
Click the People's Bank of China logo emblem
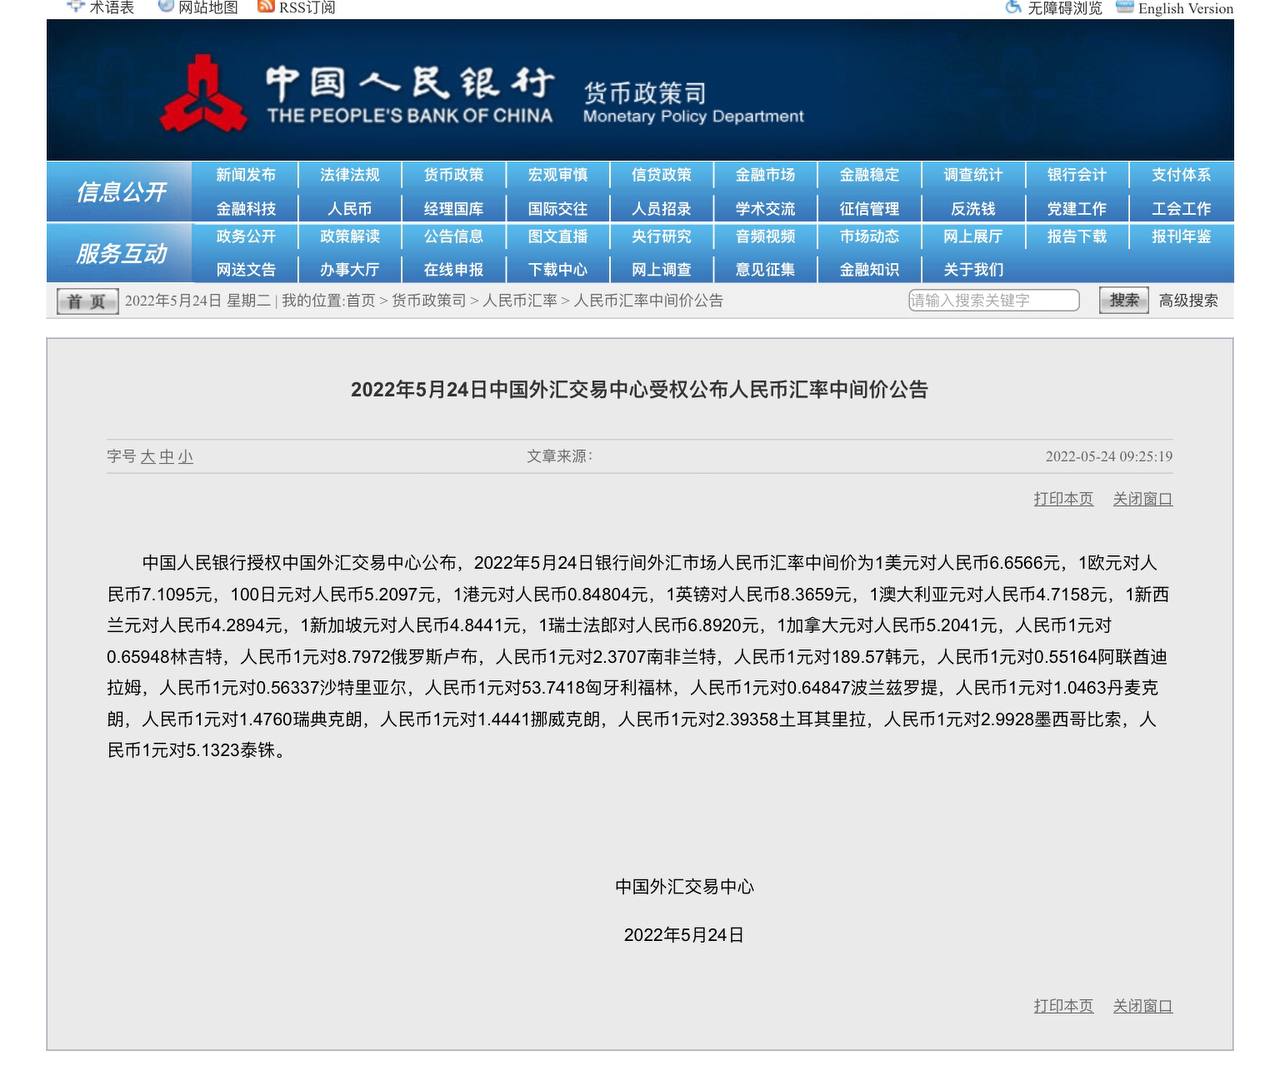pyautogui.click(x=204, y=94)
